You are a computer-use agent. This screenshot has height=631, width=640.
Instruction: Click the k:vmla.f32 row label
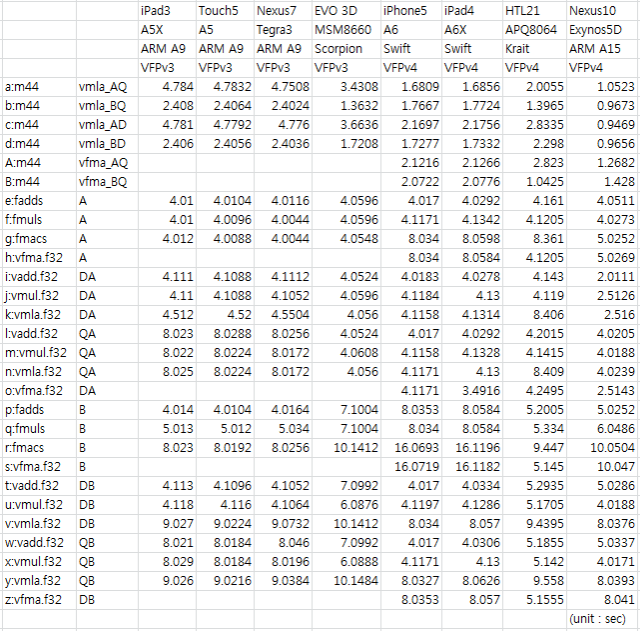tap(39, 315)
